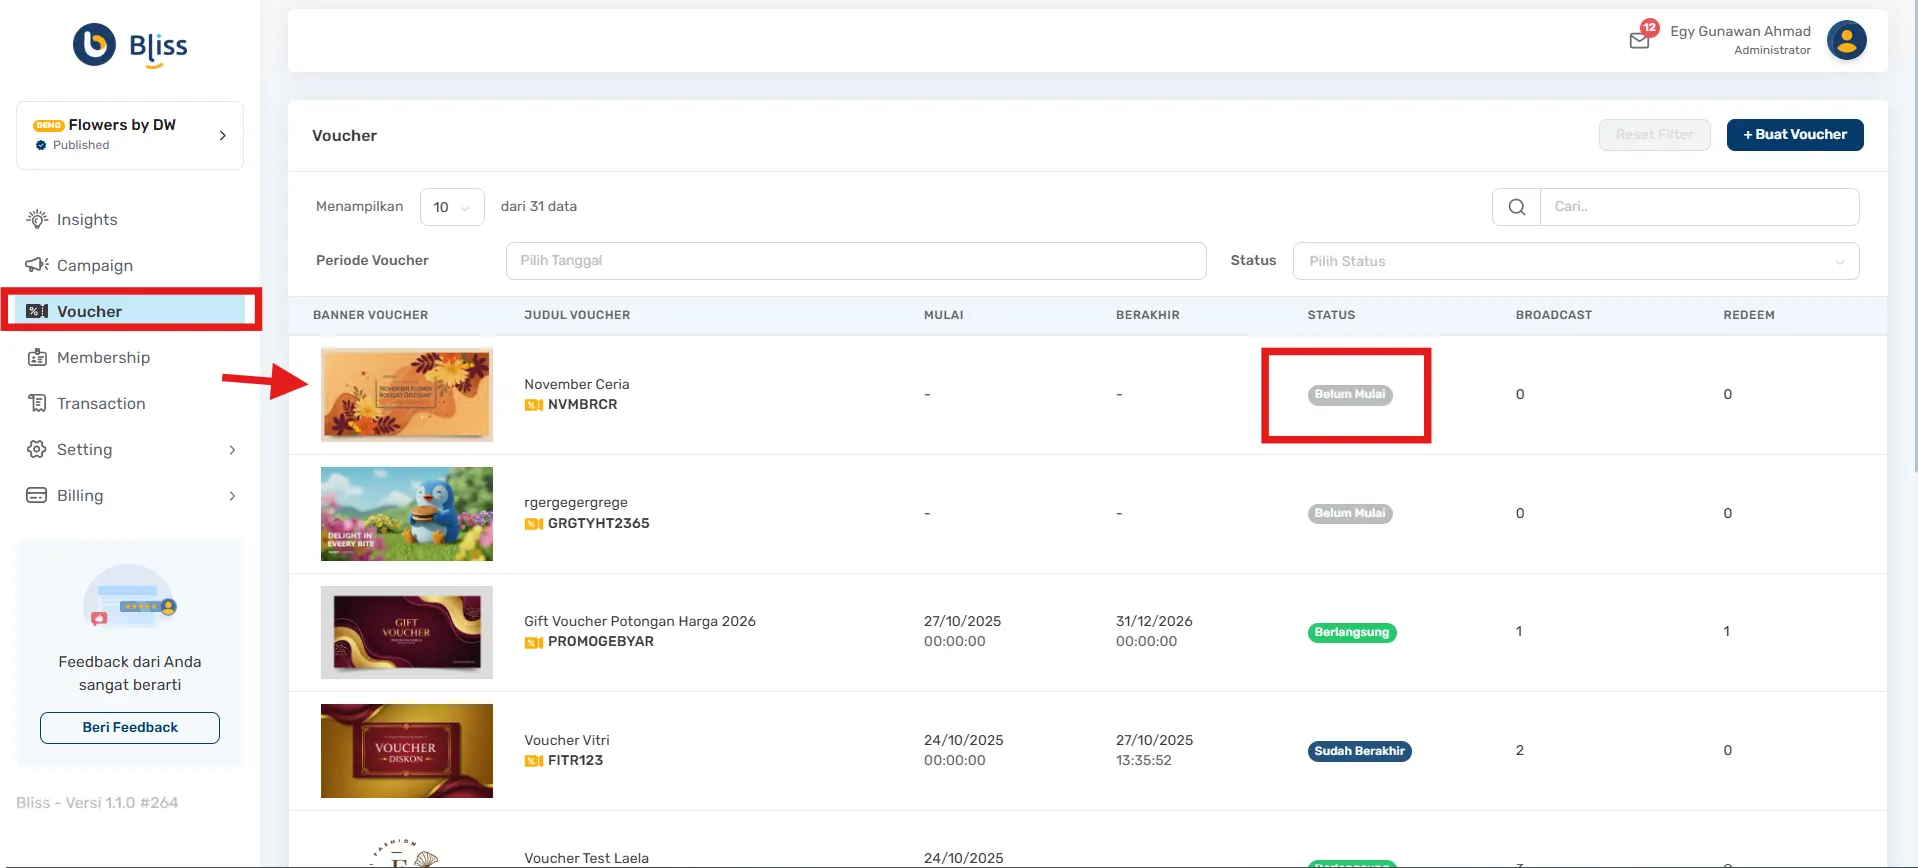Image resolution: width=1918 pixels, height=868 pixels.
Task: Click the Campaign megaphone icon
Action: tap(37, 265)
